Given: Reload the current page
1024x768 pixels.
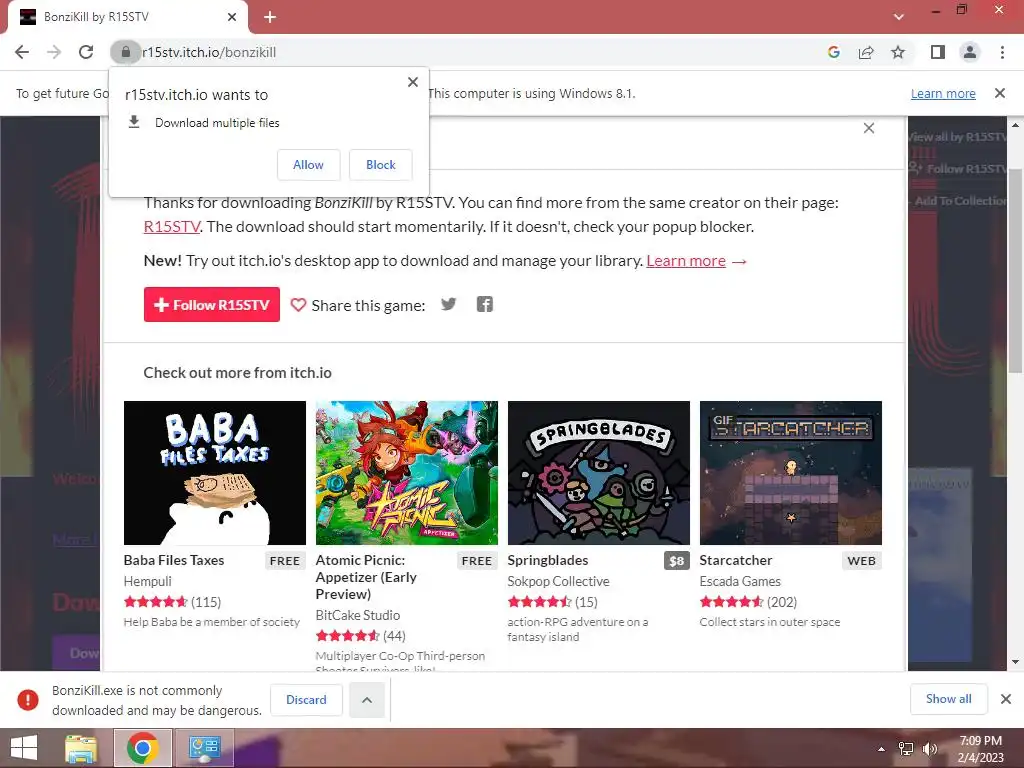Looking at the screenshot, I should (x=86, y=52).
